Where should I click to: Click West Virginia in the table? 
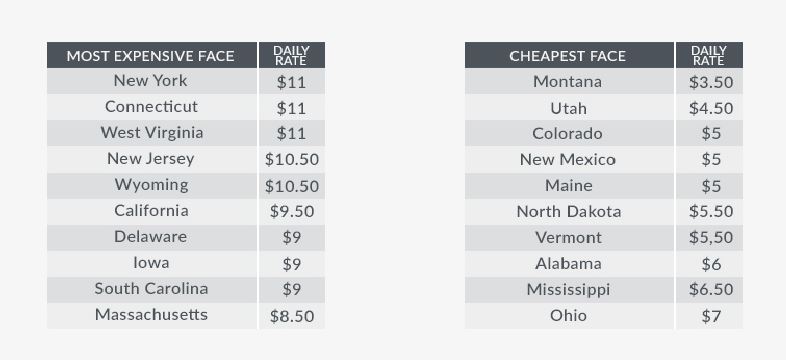pos(151,133)
